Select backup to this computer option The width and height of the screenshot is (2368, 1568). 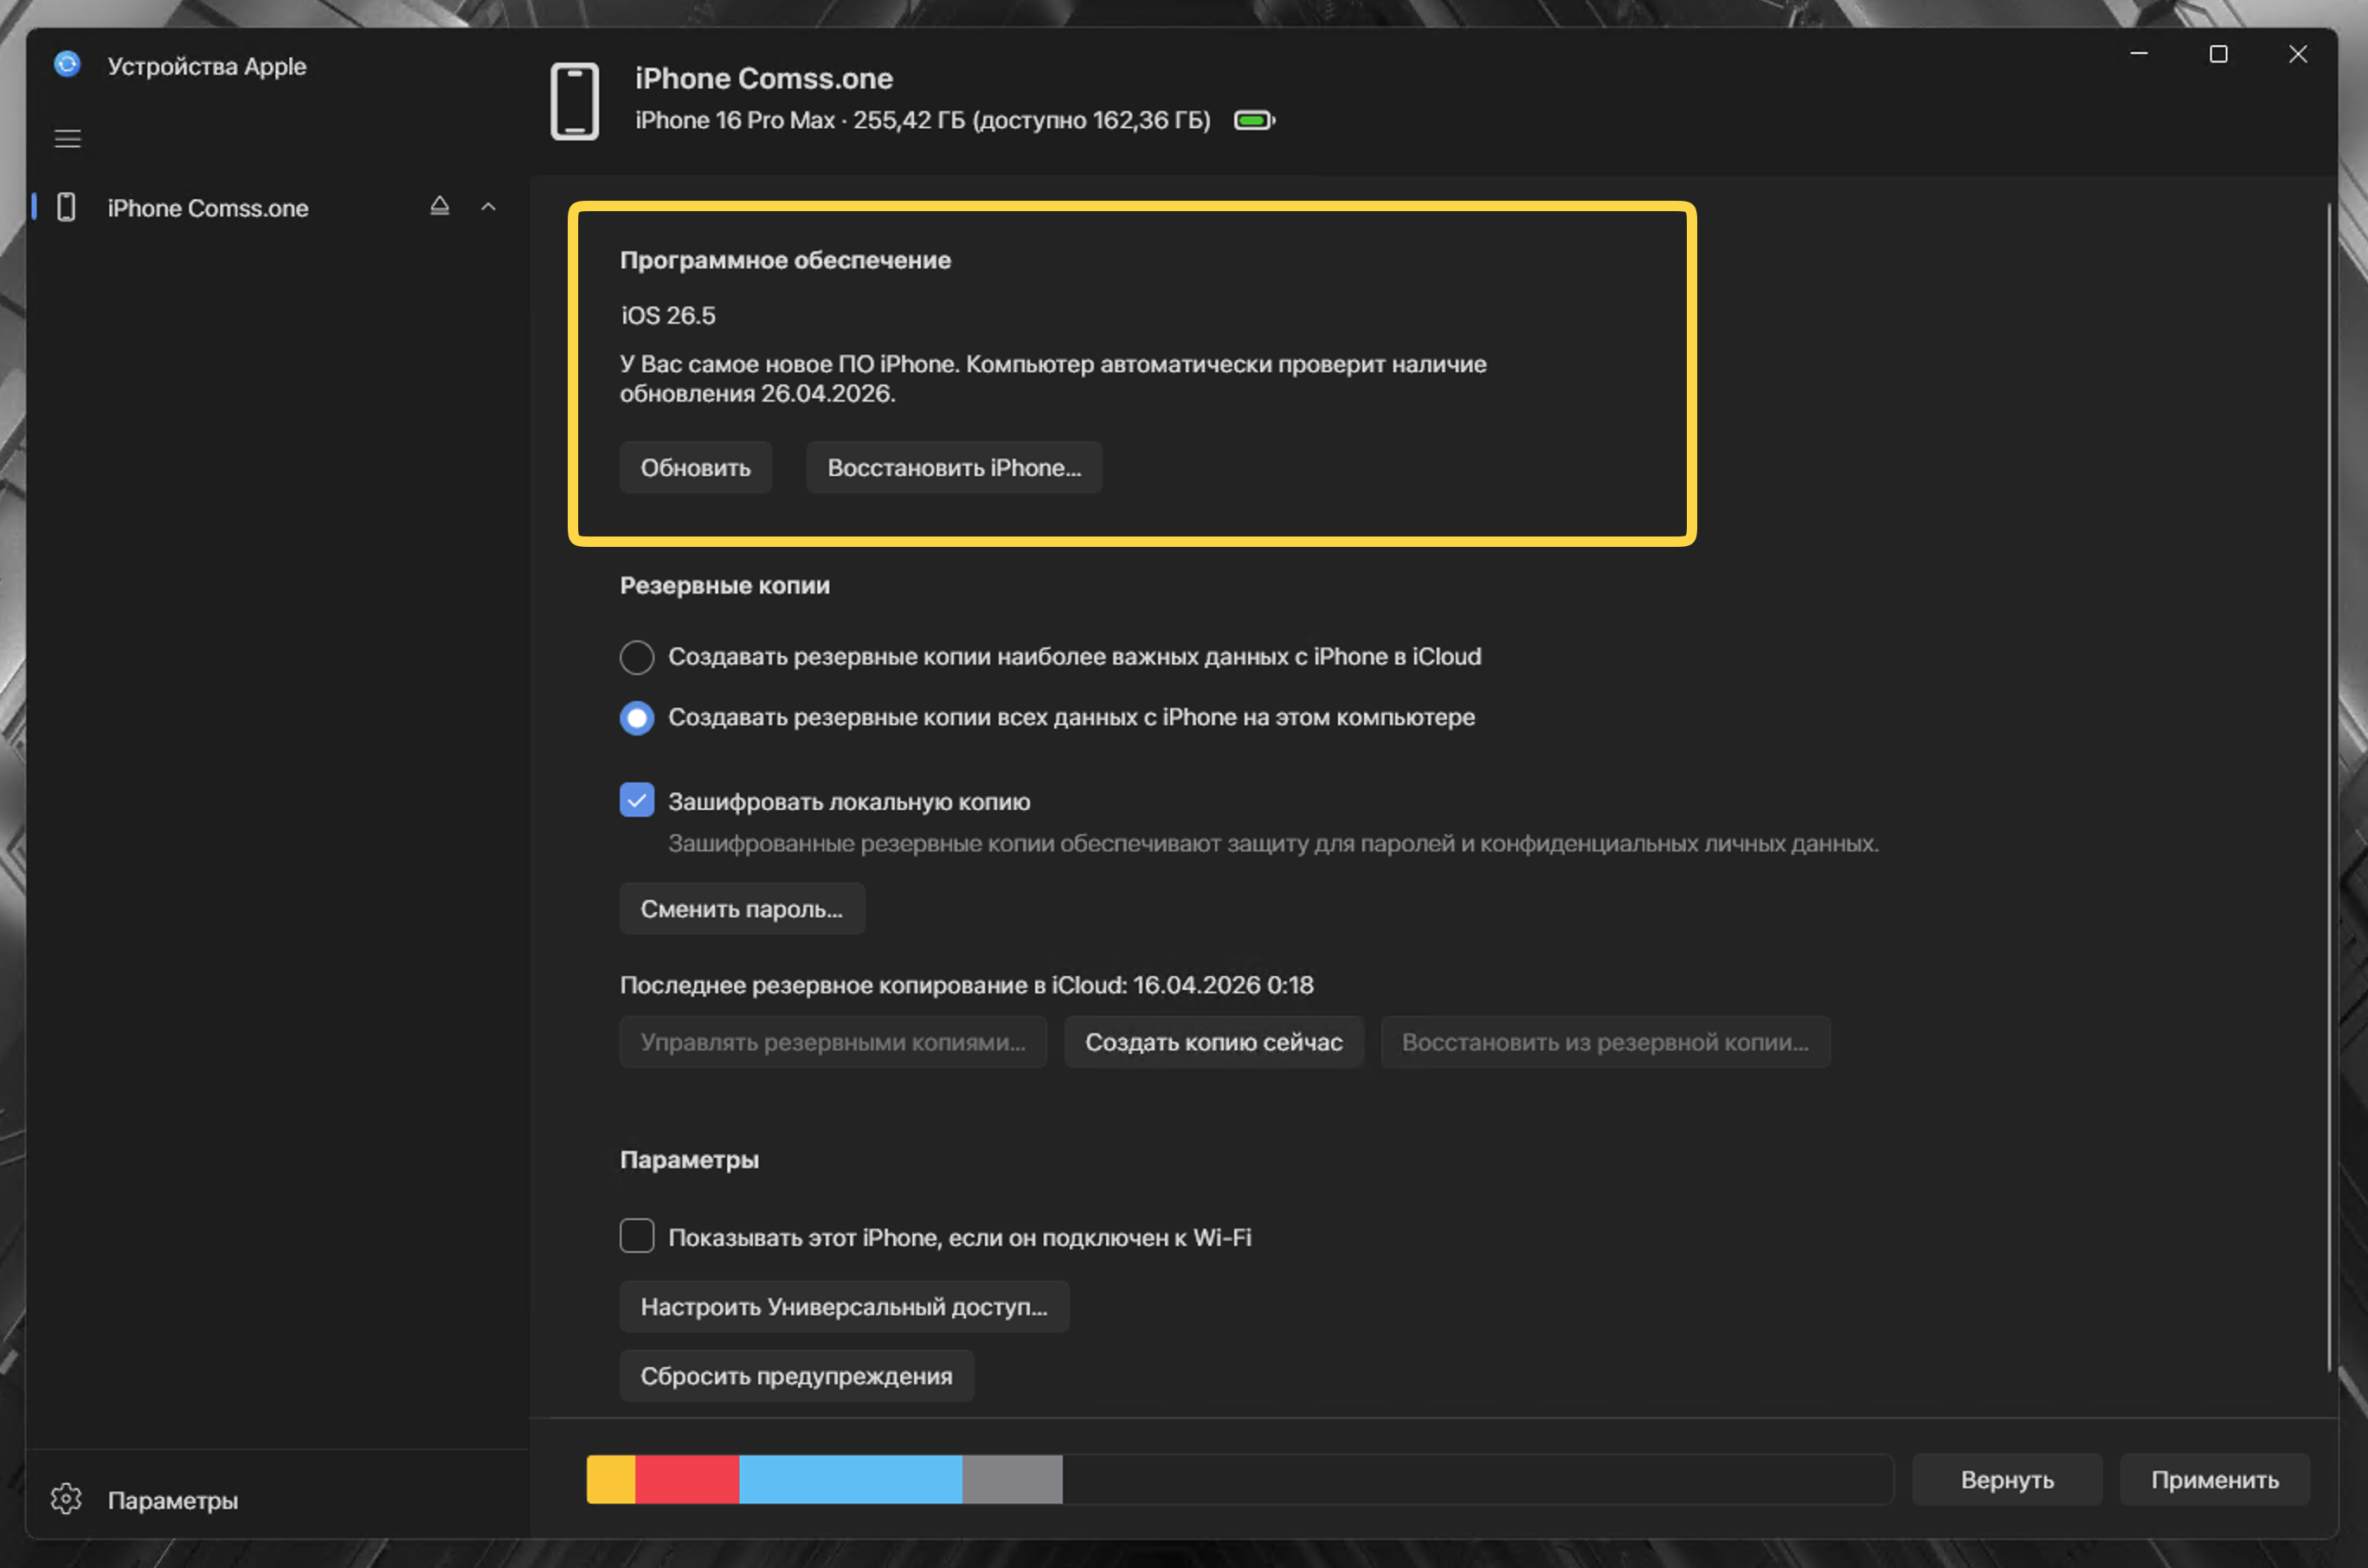(637, 717)
